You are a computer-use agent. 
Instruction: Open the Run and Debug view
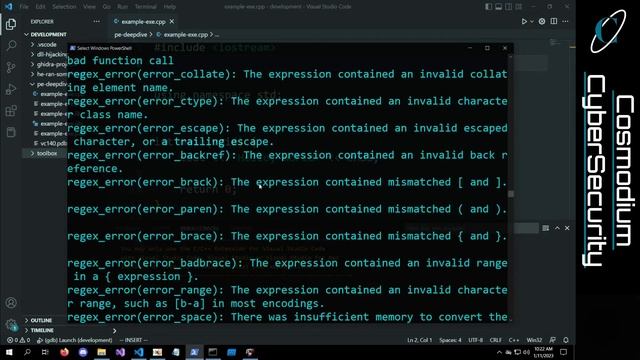(x=11, y=89)
